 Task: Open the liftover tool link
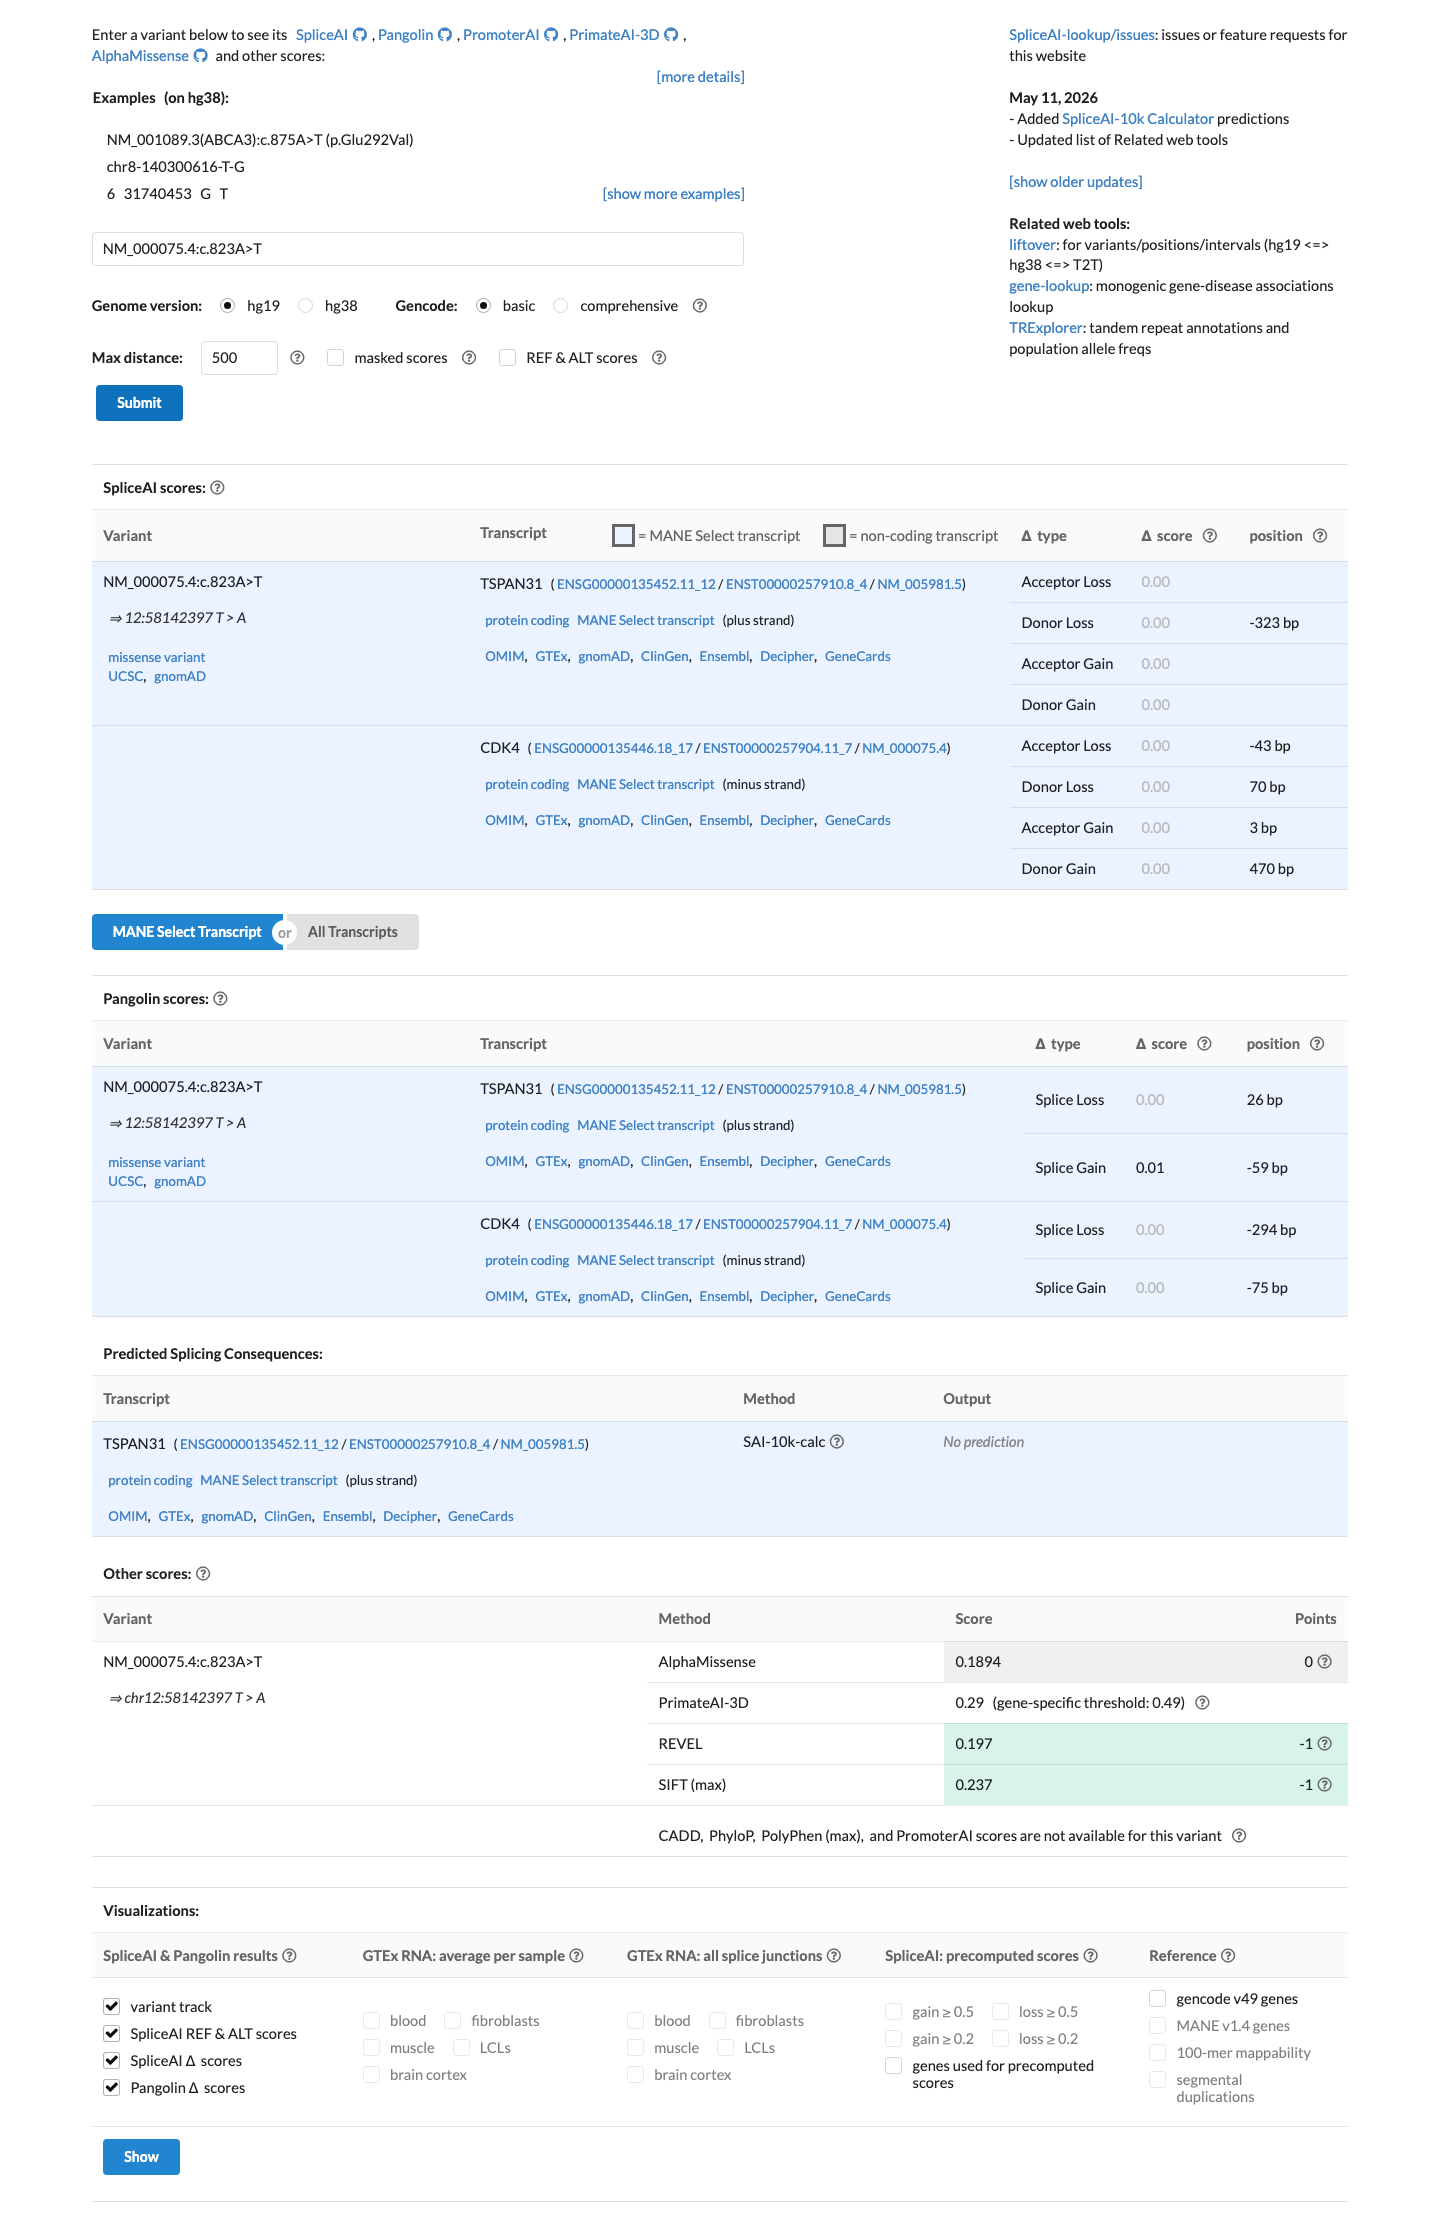coord(1032,245)
